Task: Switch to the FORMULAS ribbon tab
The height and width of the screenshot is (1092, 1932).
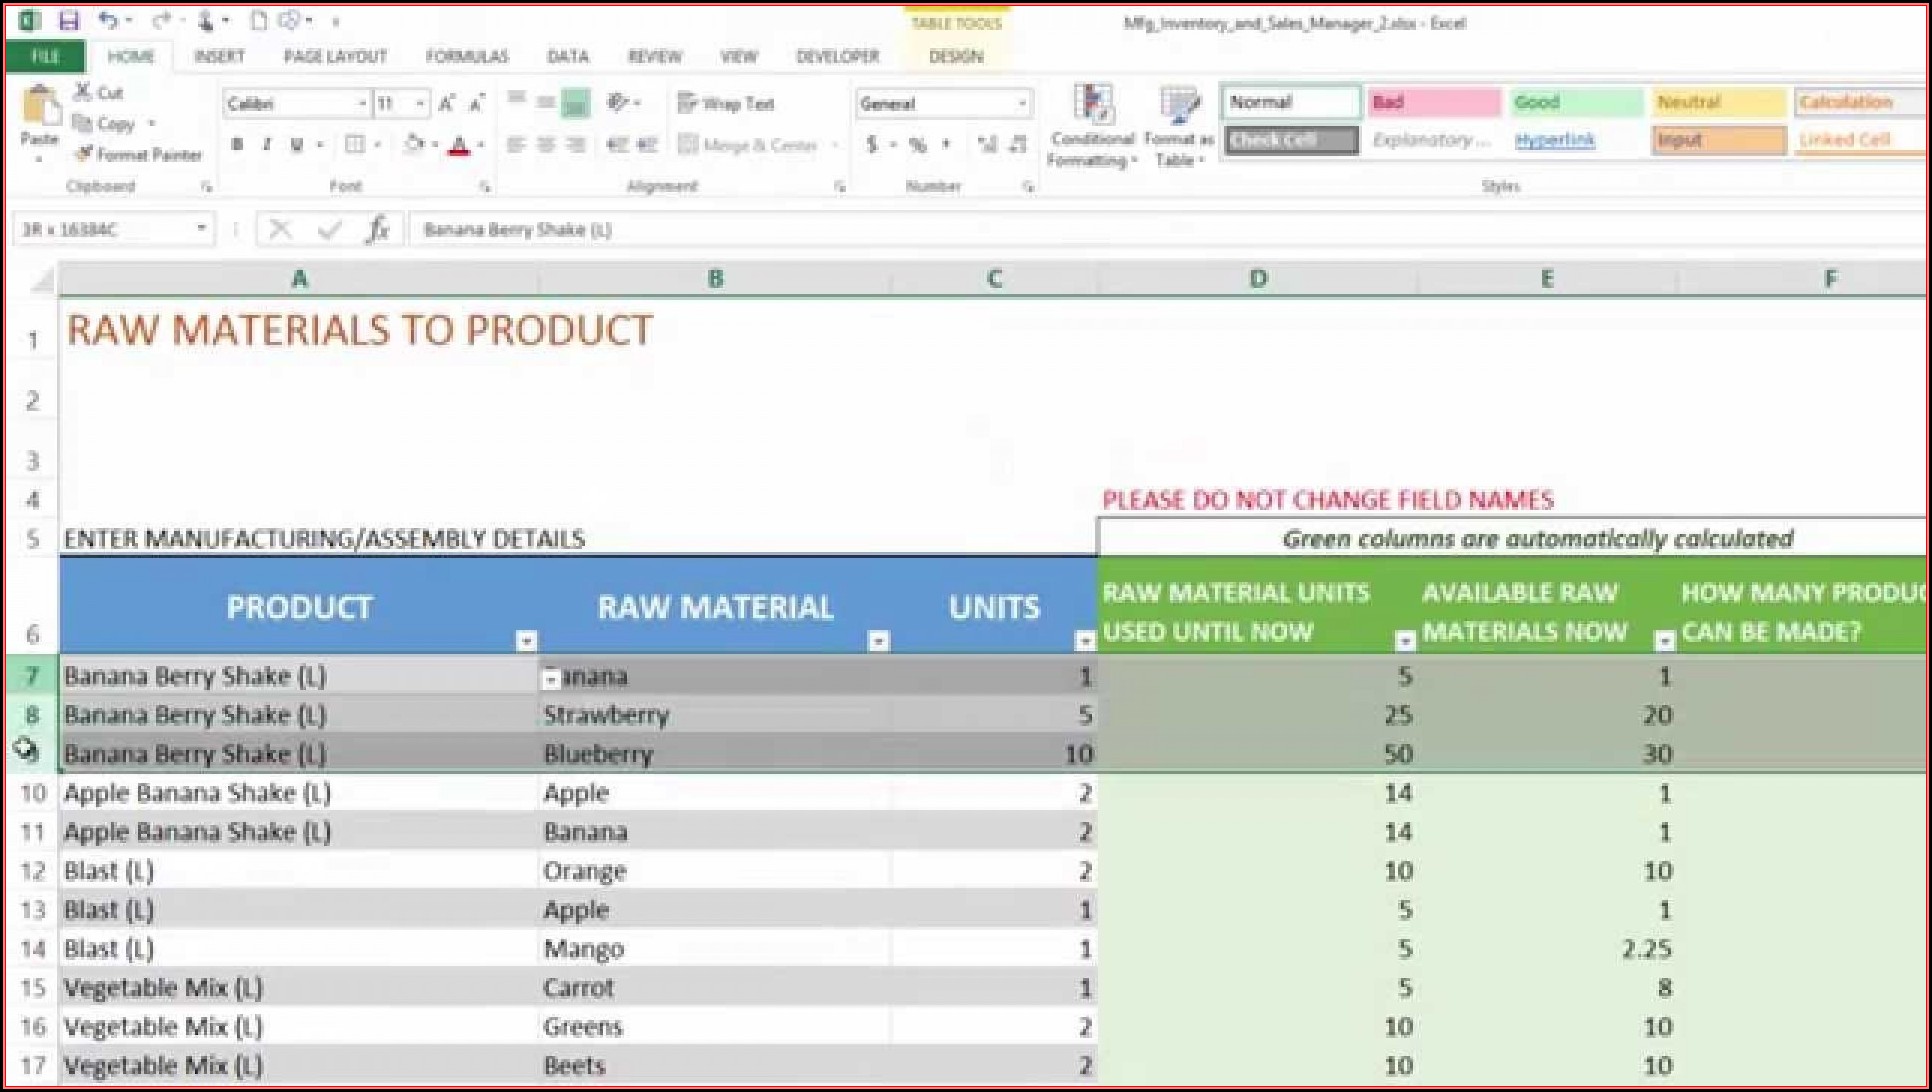Action: [x=467, y=57]
